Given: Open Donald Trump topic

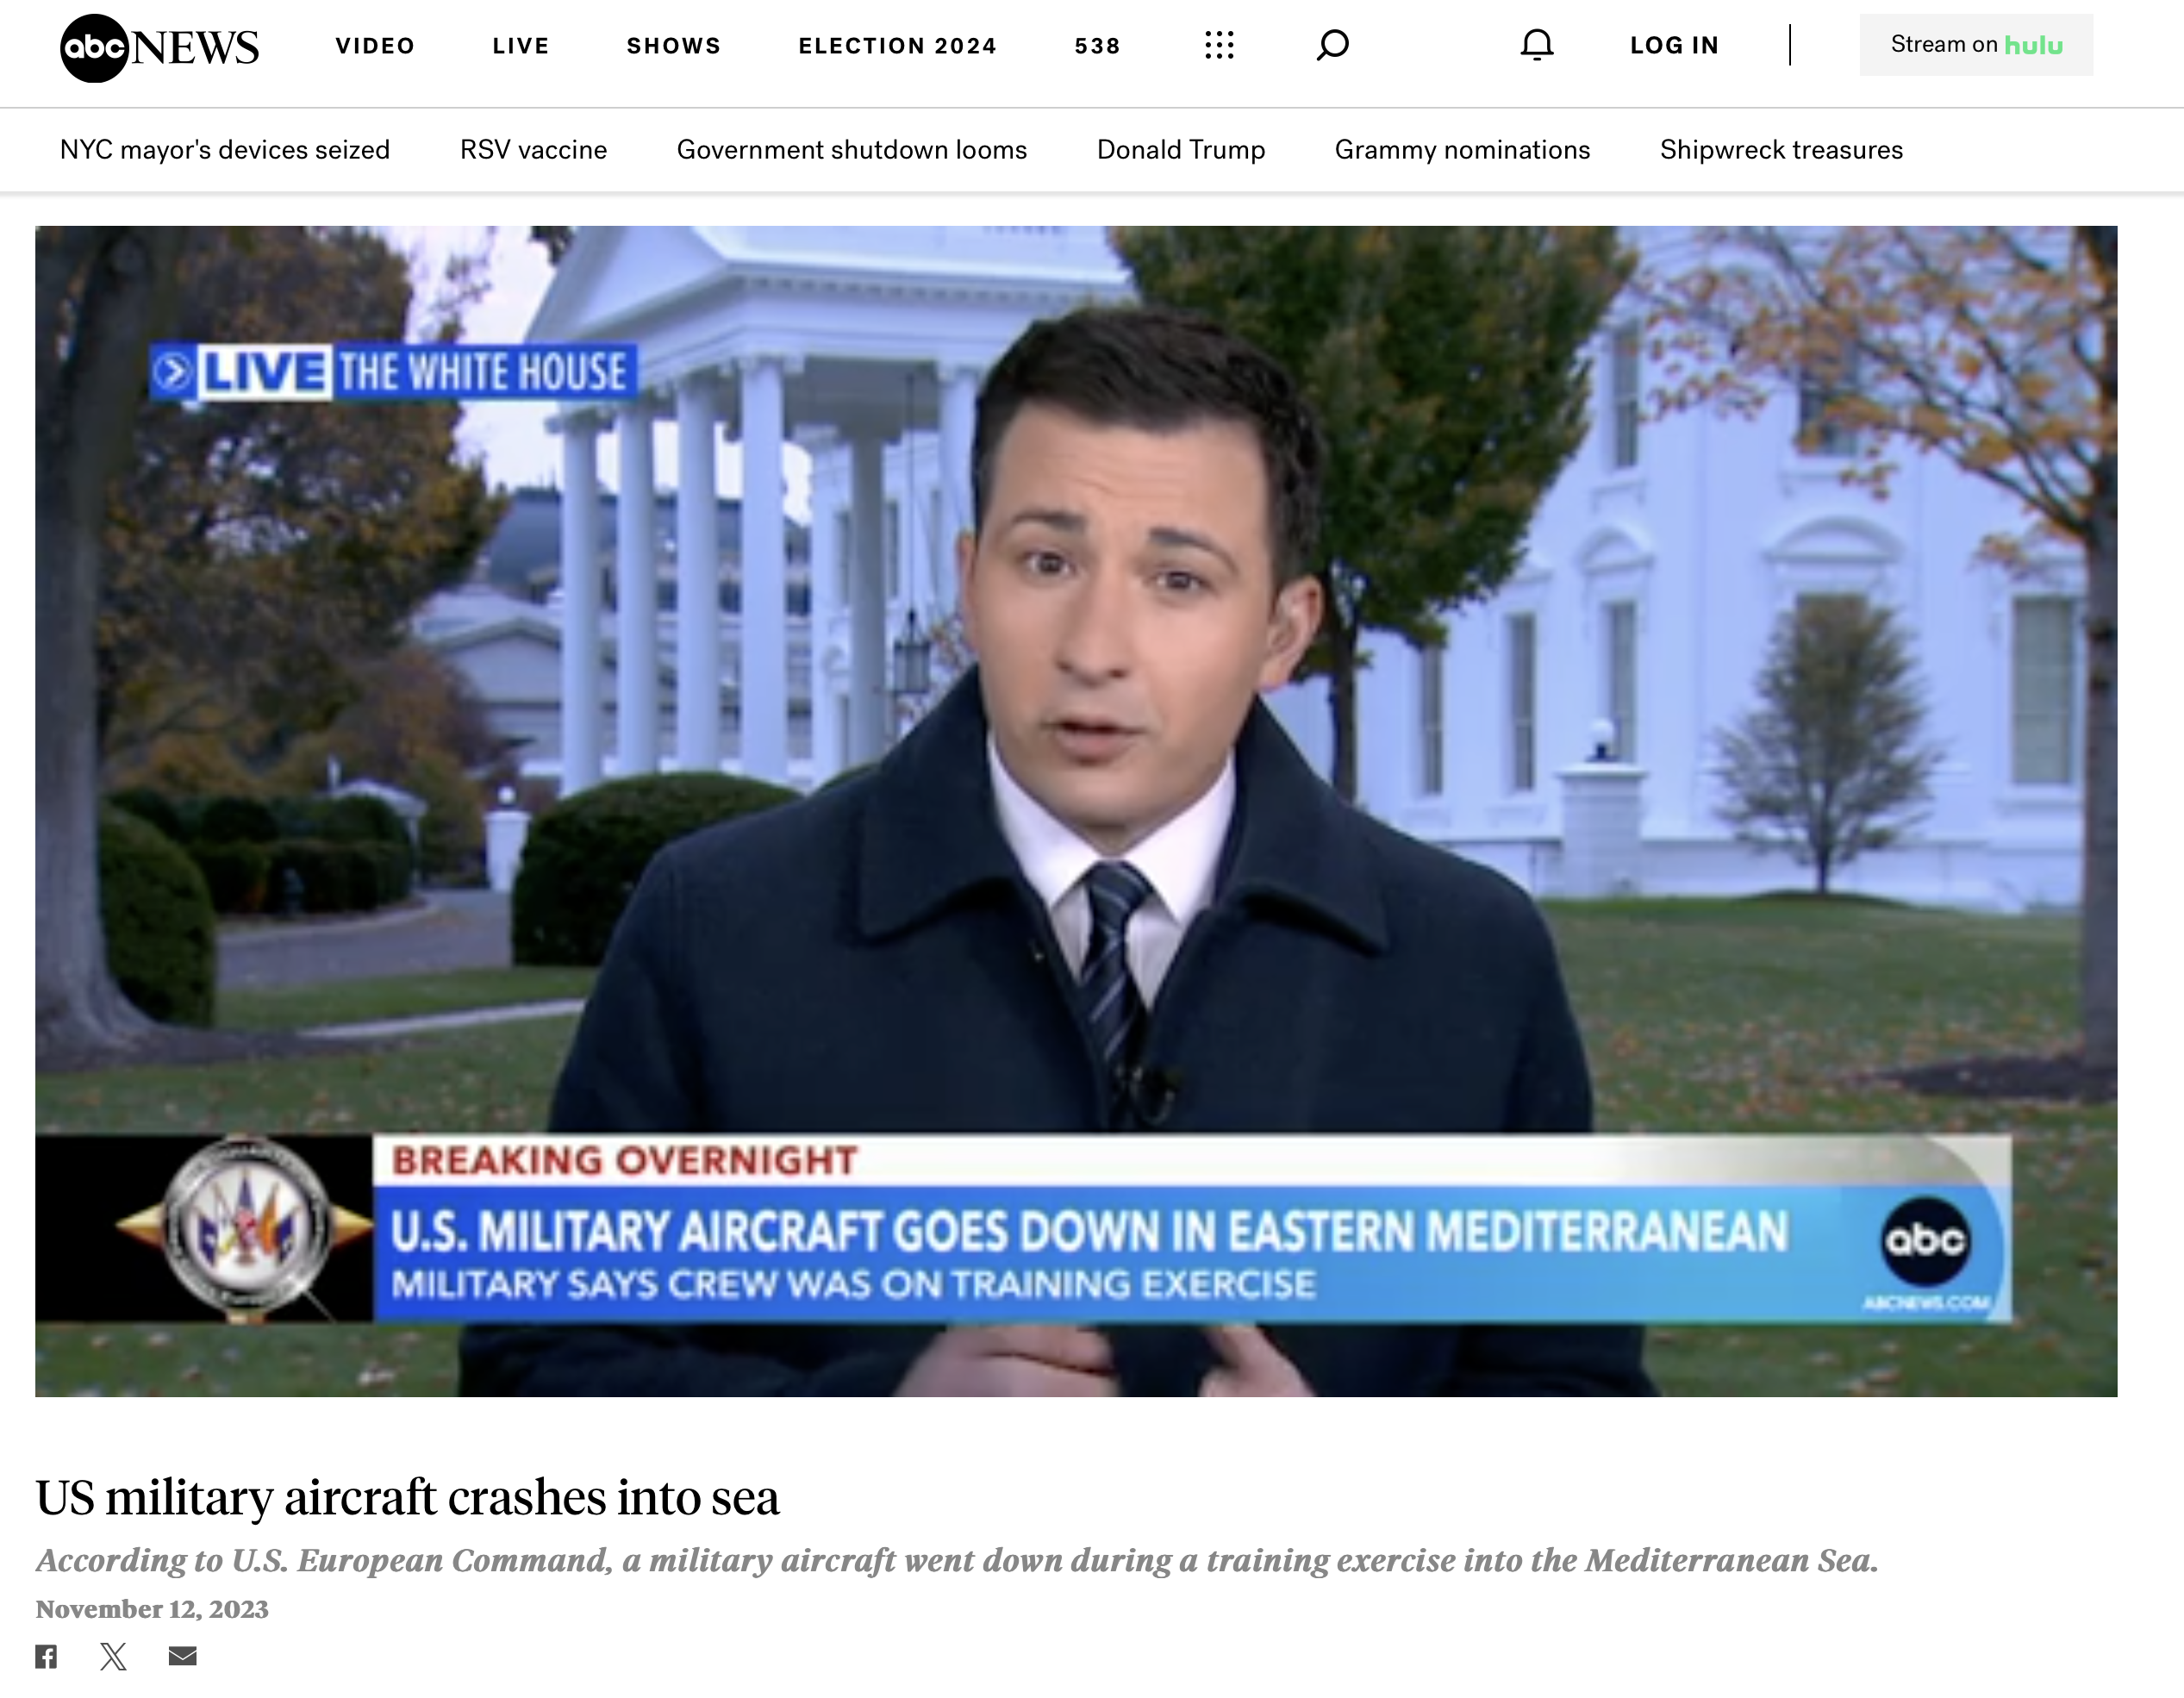Looking at the screenshot, I should [x=1181, y=150].
